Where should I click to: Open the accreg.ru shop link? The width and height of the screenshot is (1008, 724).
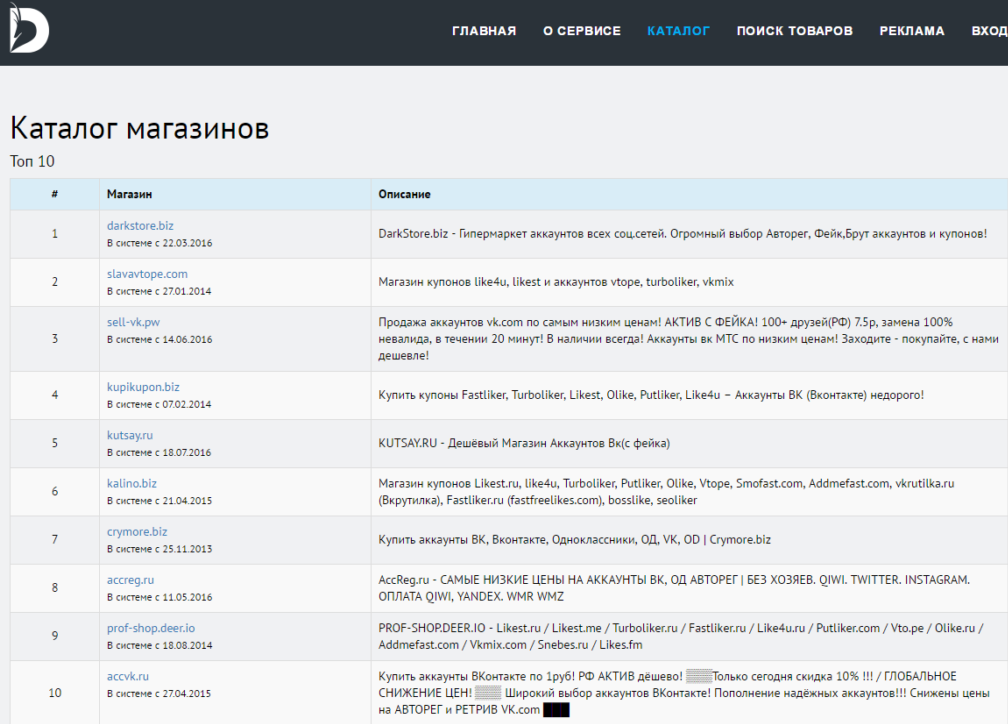[x=130, y=580]
